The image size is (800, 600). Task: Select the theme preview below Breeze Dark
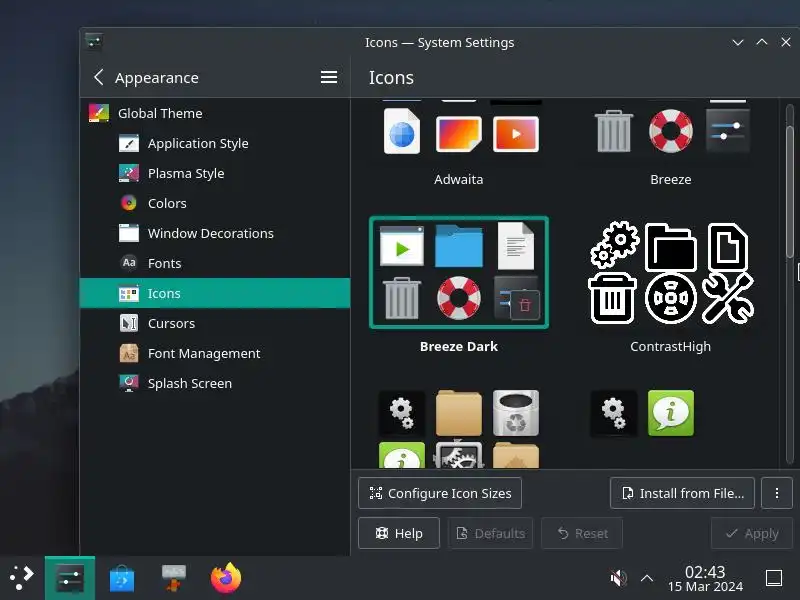click(459, 428)
